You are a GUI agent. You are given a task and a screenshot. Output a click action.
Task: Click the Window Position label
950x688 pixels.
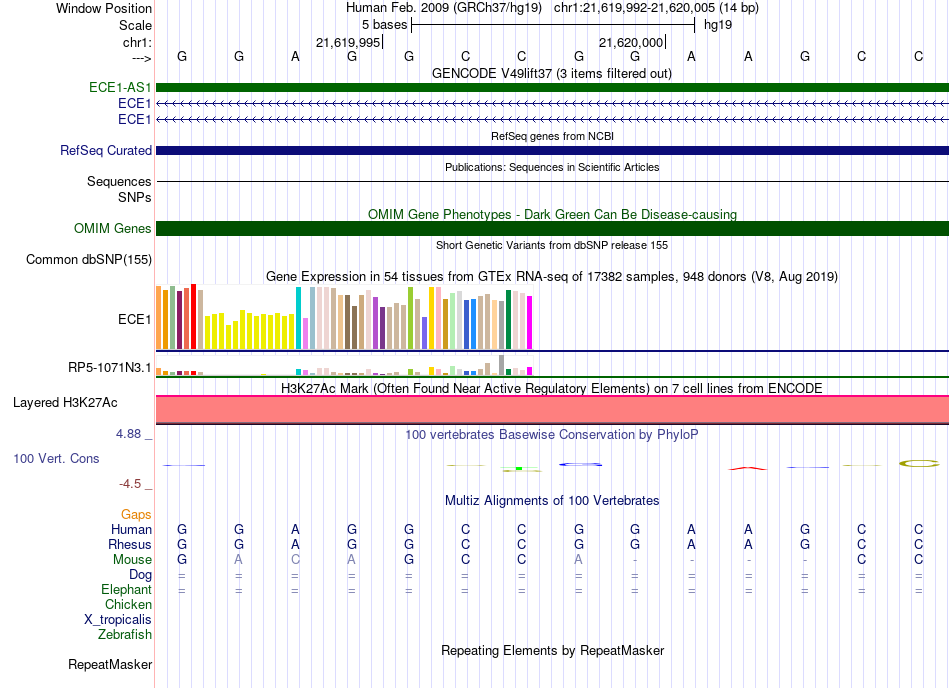(x=104, y=8)
